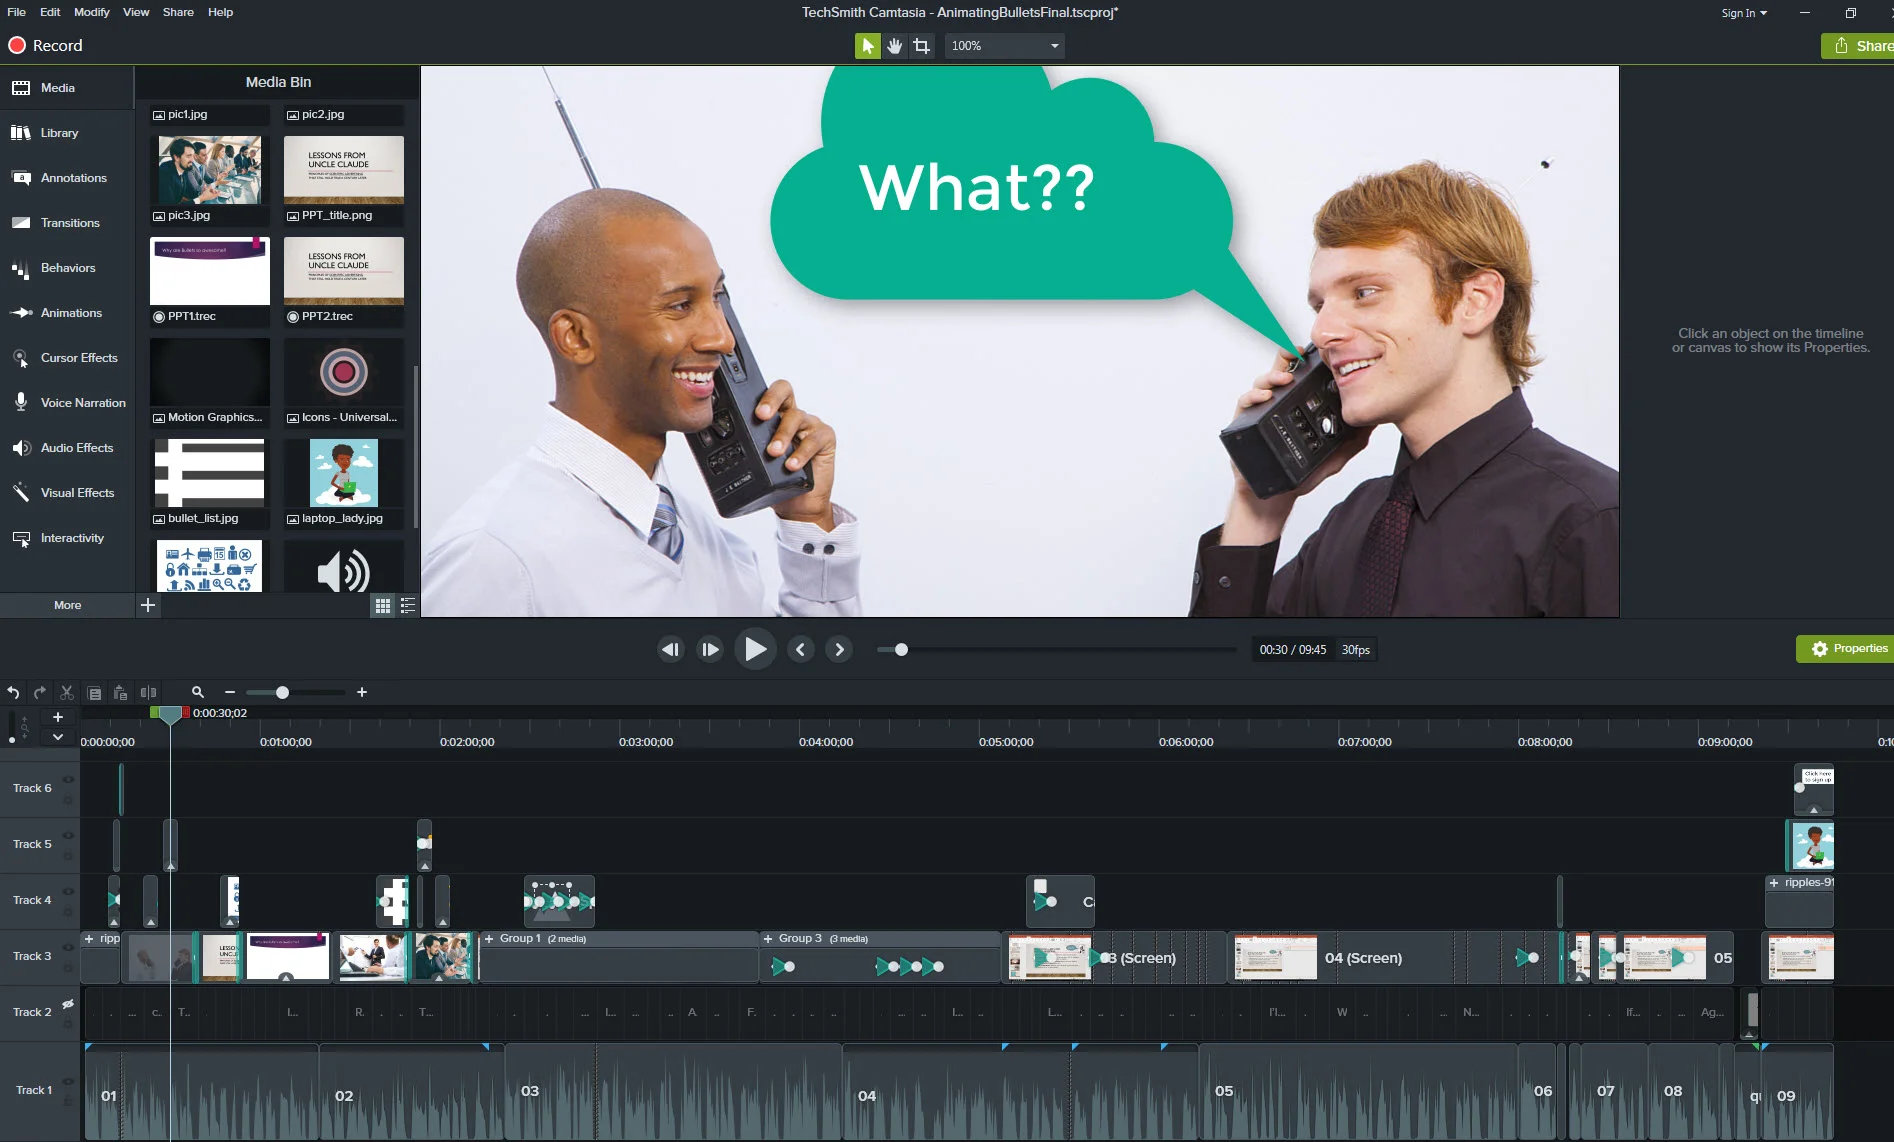Redo the timeline action
1894x1142 pixels.
pos(40,692)
